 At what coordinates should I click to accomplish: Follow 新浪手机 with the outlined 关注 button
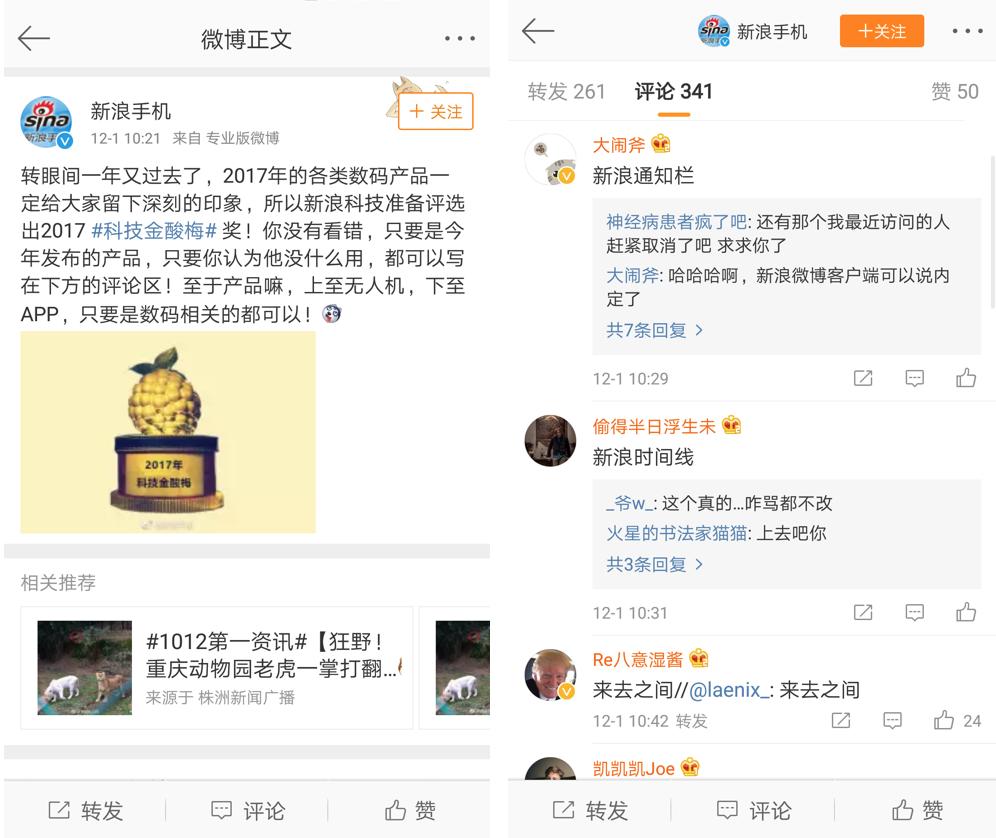pos(436,111)
